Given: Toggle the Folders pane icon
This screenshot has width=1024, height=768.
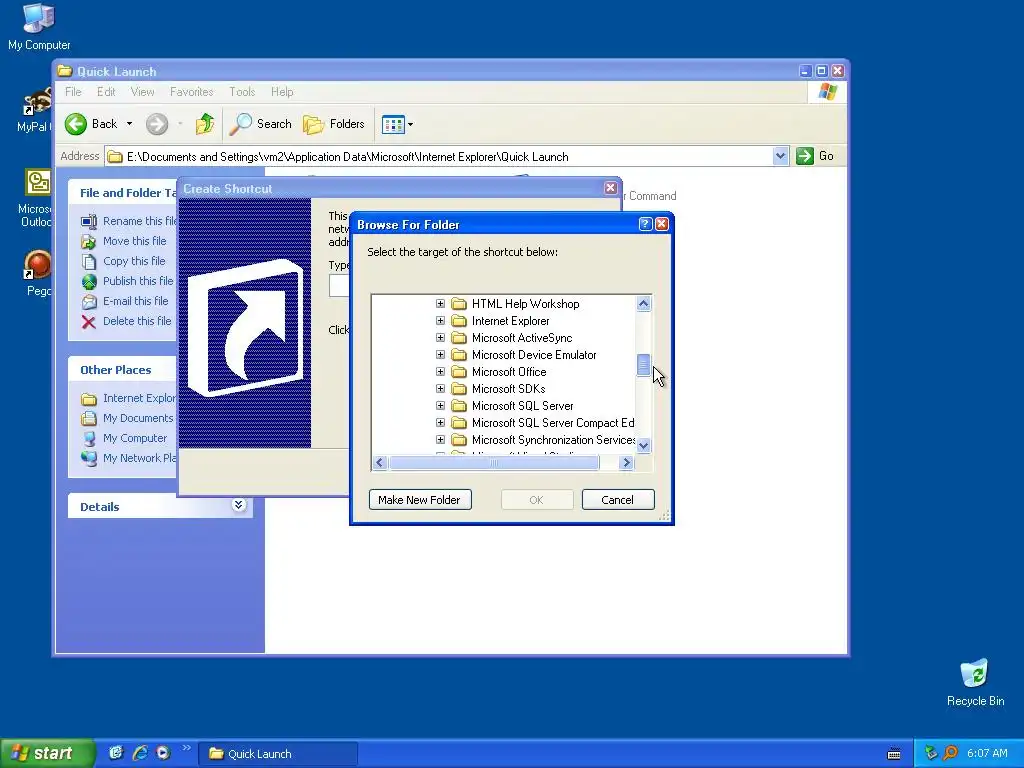Looking at the screenshot, I should coord(313,124).
